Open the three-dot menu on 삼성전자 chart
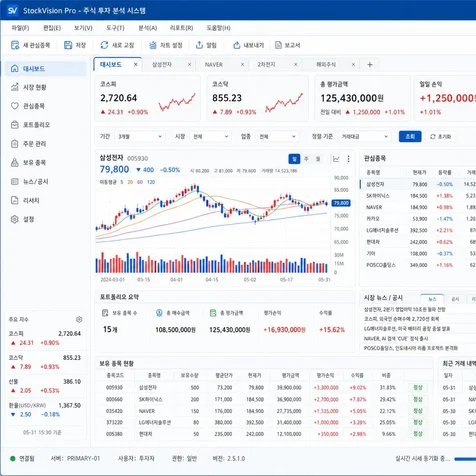The image size is (476, 476). tap(348, 159)
